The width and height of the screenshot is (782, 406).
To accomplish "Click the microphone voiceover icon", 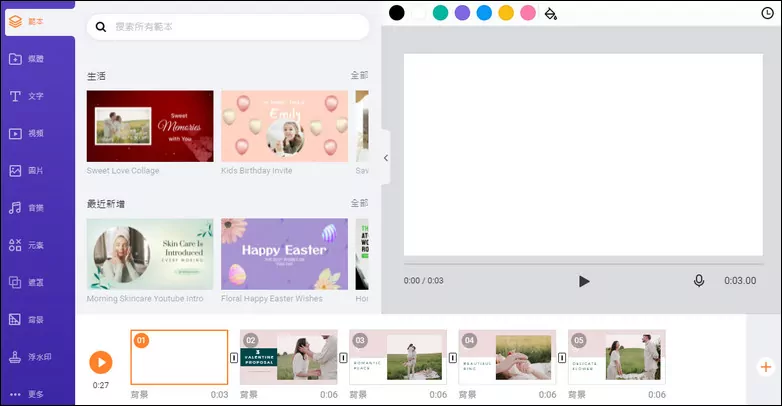I will click(x=699, y=281).
